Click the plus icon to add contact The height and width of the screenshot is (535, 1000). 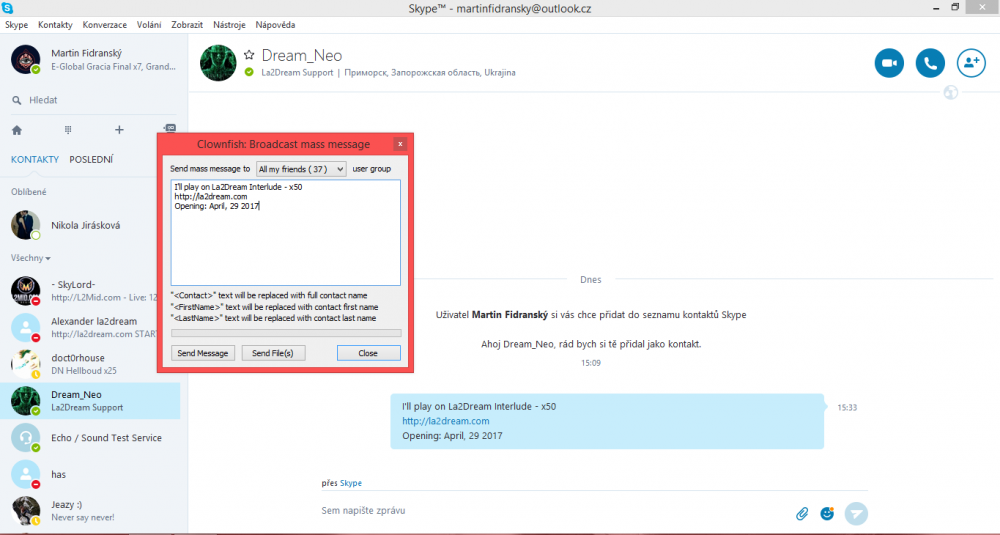(119, 130)
